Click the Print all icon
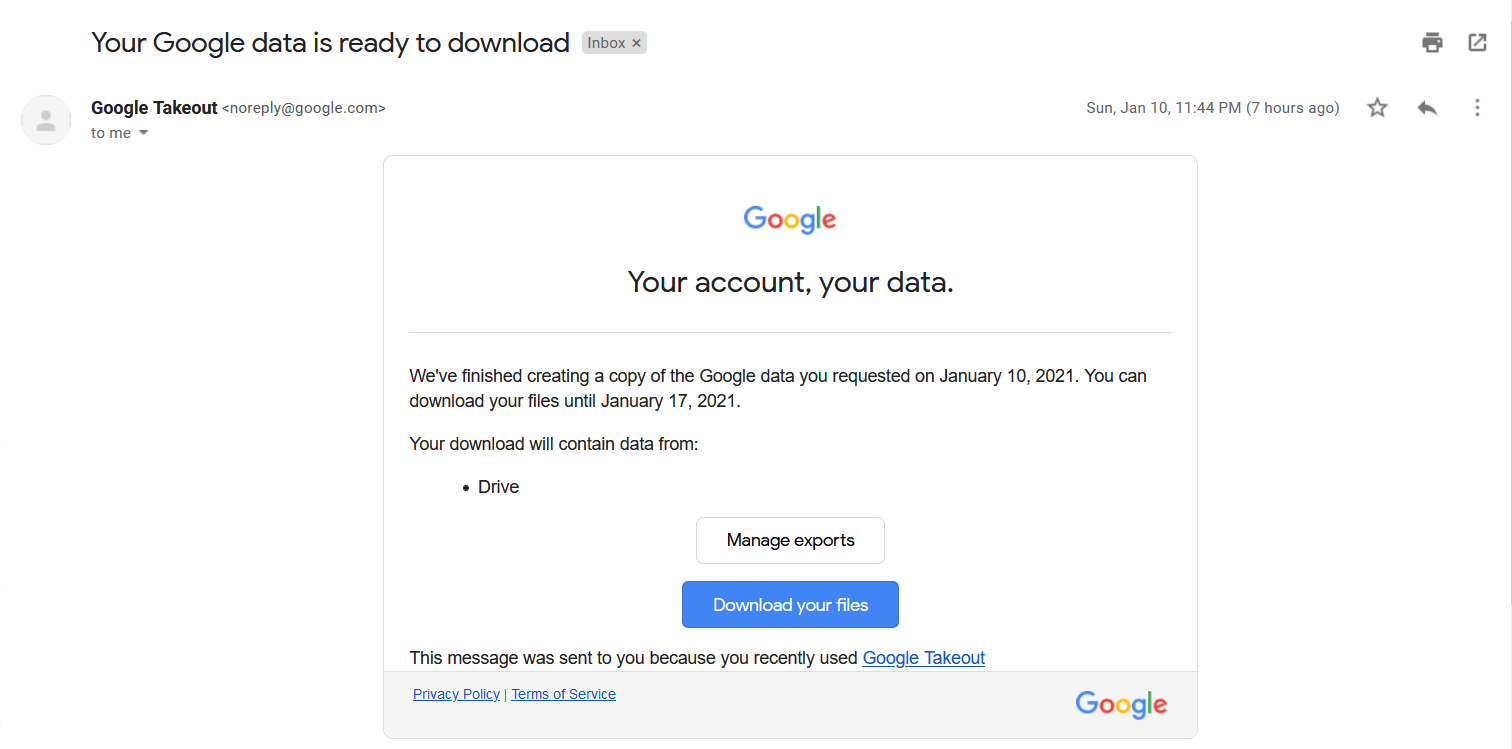This screenshot has height=749, width=1512. (x=1432, y=42)
